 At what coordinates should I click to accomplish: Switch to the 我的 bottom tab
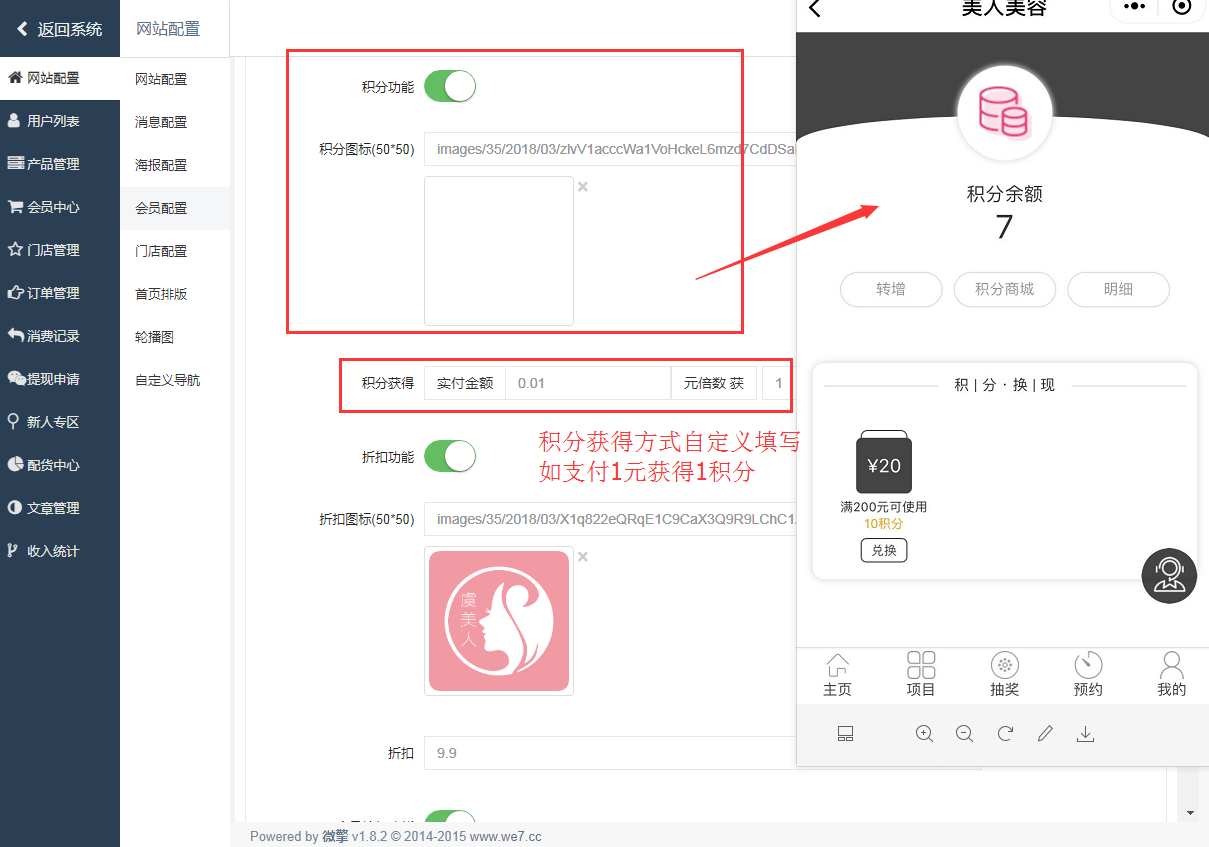point(1171,674)
